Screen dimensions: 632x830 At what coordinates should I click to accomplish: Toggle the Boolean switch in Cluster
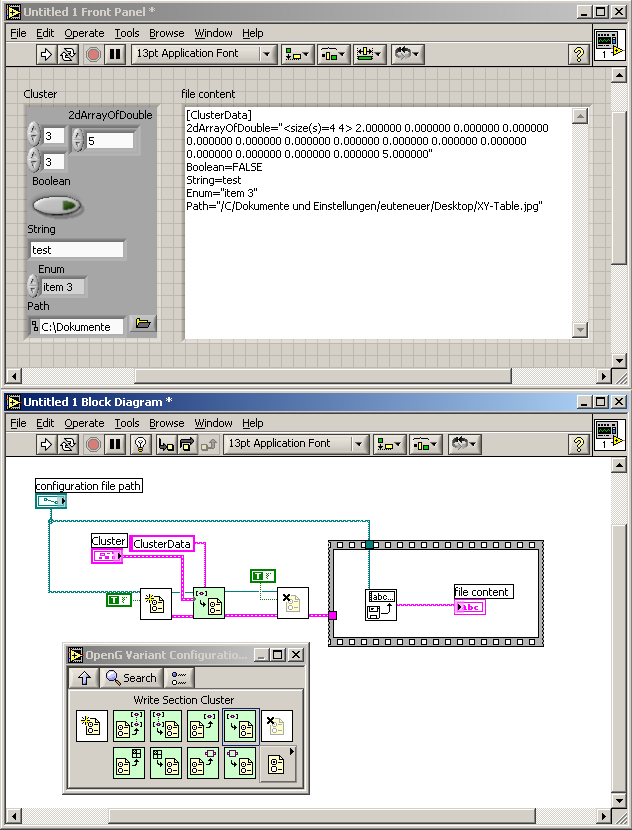[58, 206]
